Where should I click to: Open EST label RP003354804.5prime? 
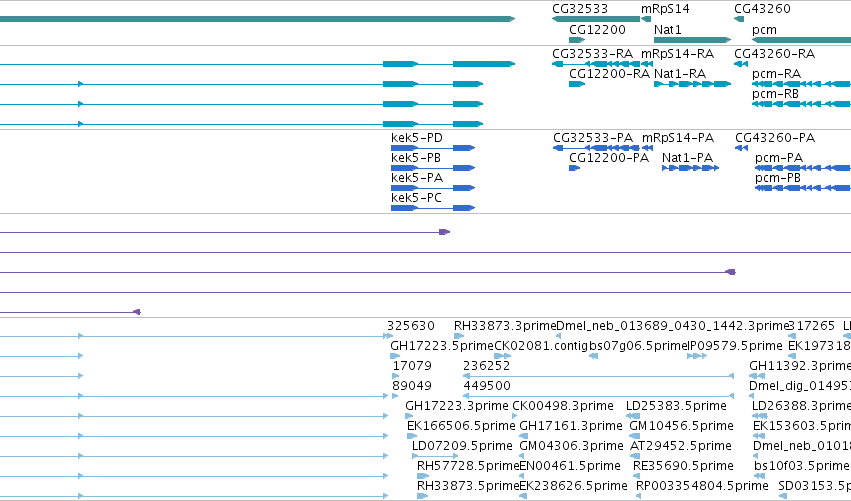(702, 486)
